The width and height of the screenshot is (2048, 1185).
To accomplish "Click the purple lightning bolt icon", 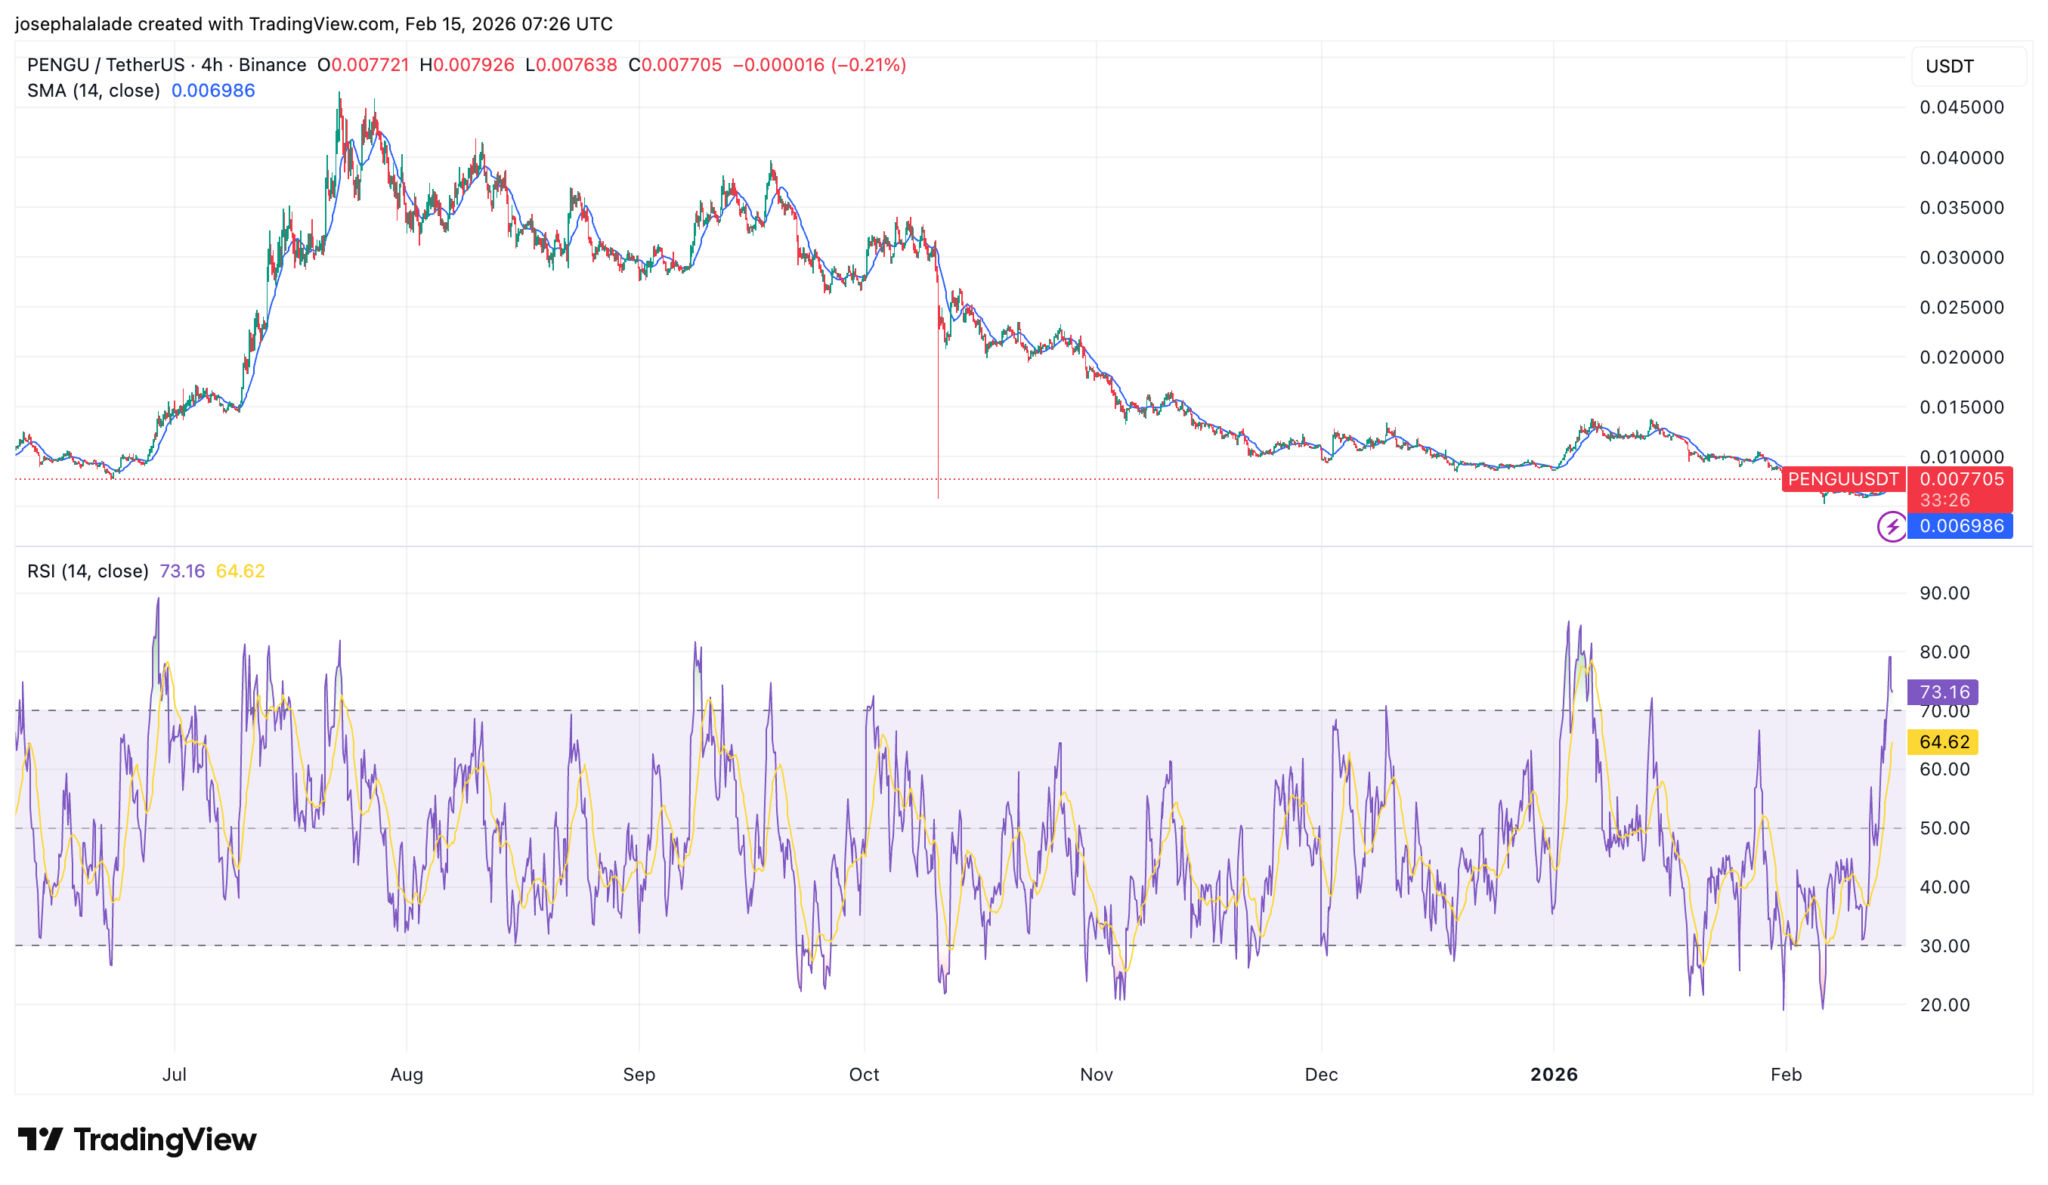I will click(1891, 526).
